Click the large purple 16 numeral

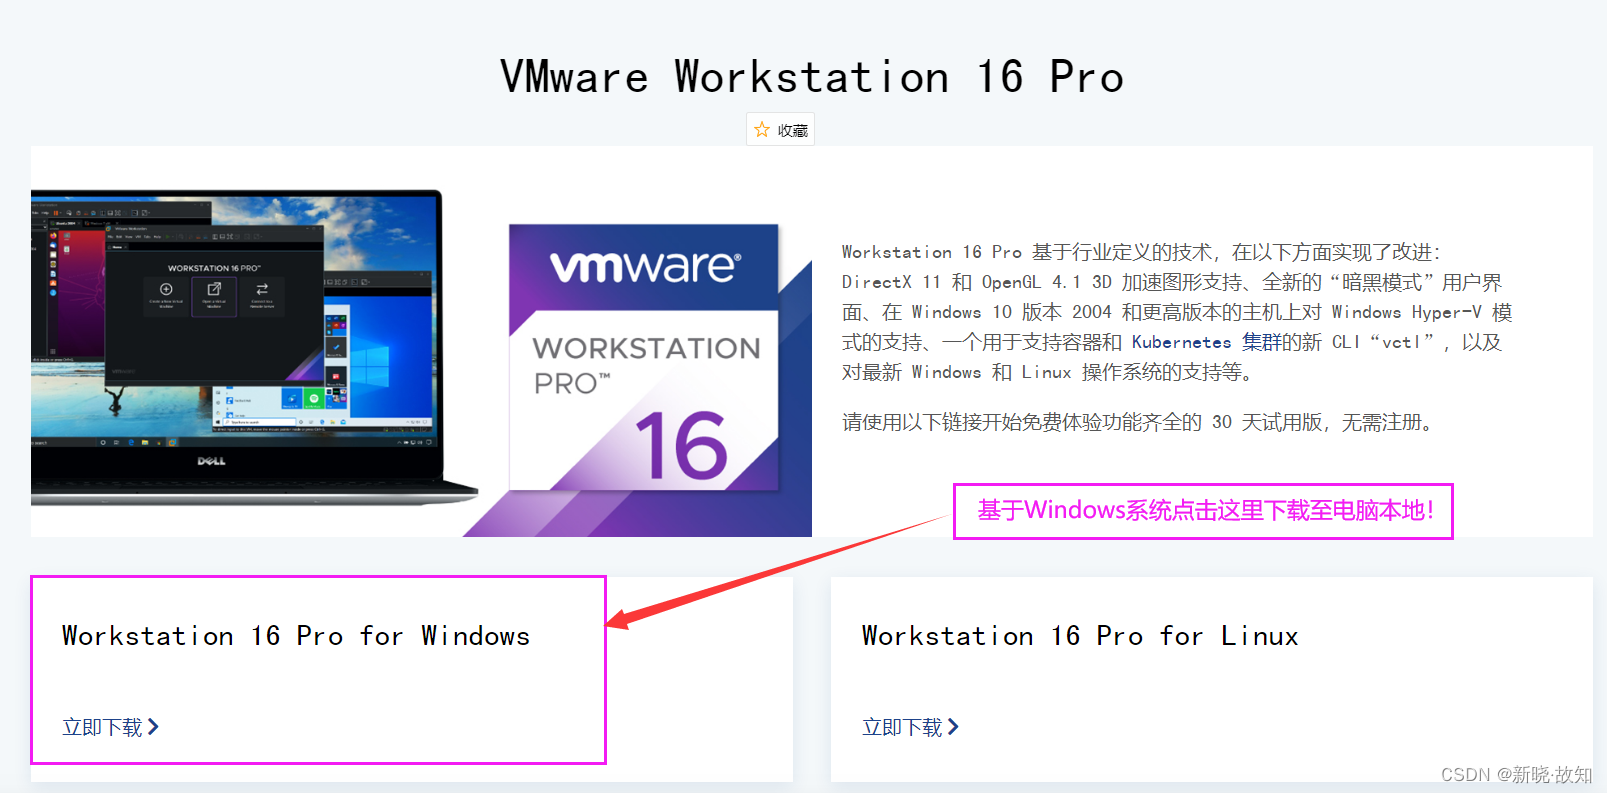pyautogui.click(x=683, y=446)
